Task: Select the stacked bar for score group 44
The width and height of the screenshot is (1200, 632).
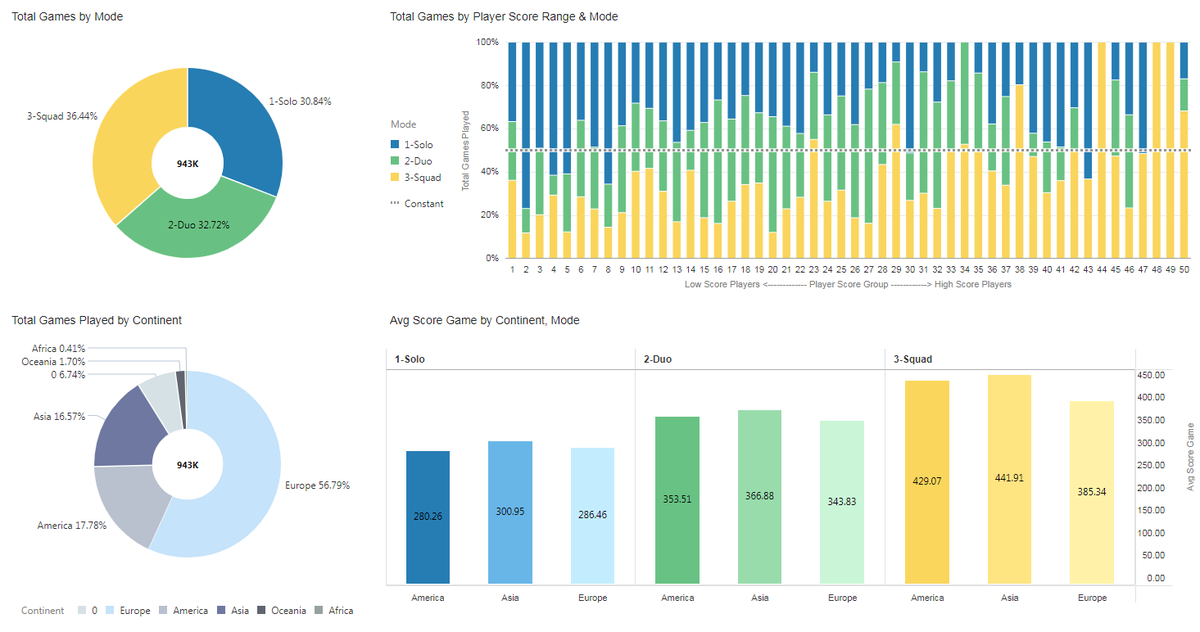Action: coord(1101,150)
